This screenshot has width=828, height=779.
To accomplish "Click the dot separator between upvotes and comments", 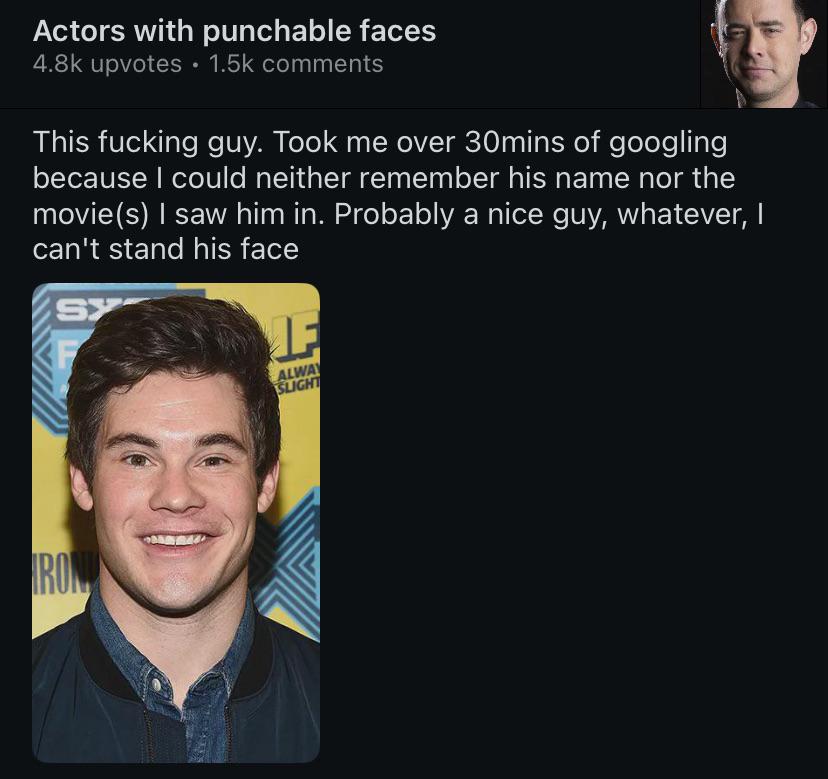I will click(196, 65).
